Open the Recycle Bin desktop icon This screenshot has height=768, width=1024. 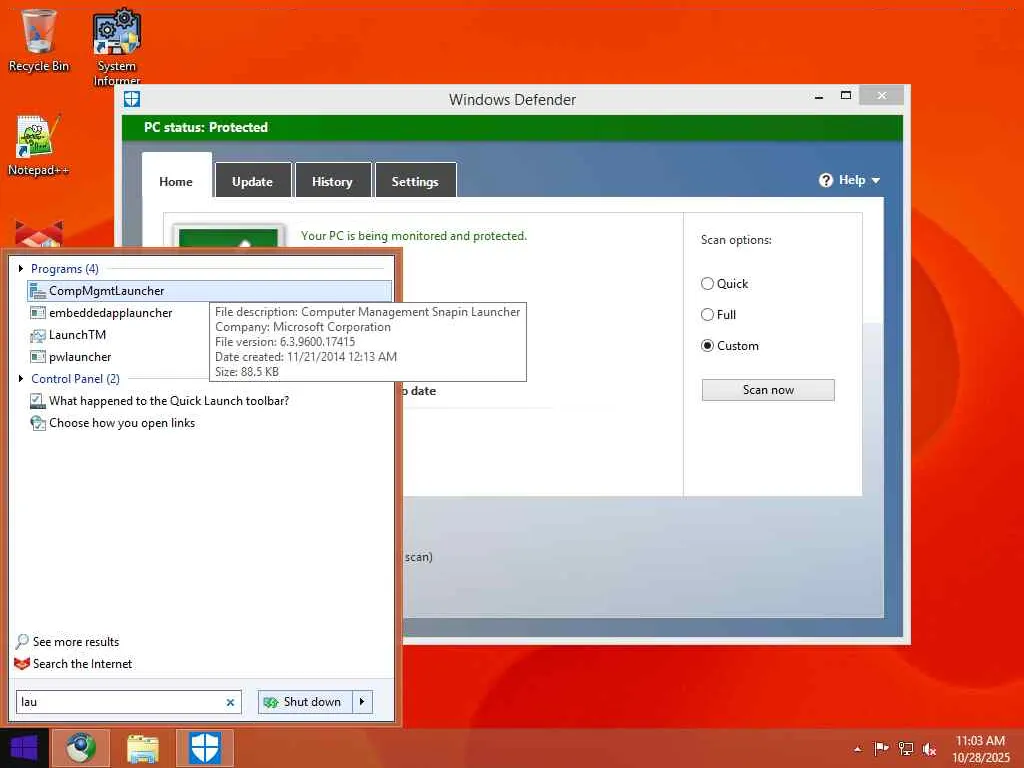[x=39, y=40]
